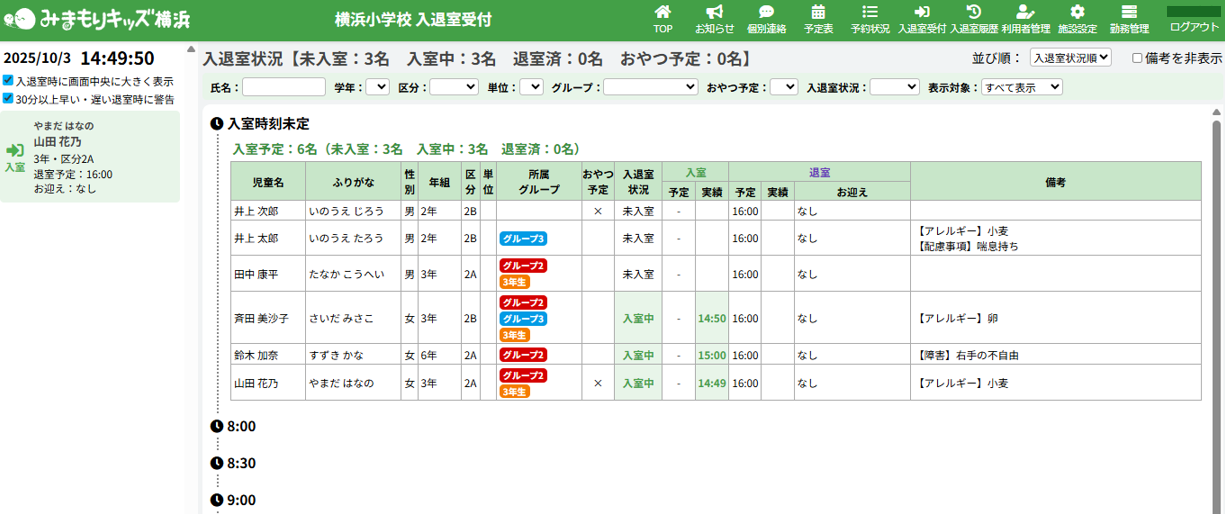Viewport: 1225px width, 514px height.
Task: Open 予約状況 list icon
Action: pos(870,12)
